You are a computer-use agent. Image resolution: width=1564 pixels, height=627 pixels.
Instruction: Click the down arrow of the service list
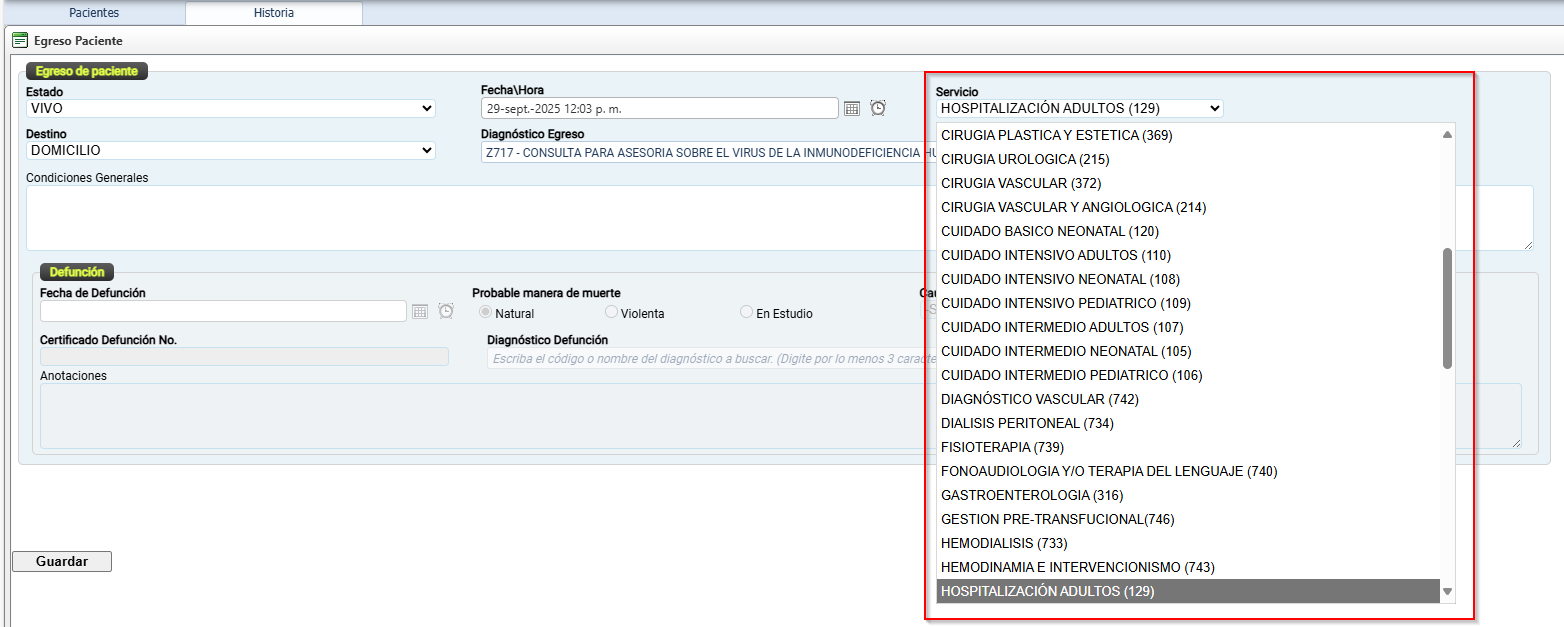(x=1447, y=592)
